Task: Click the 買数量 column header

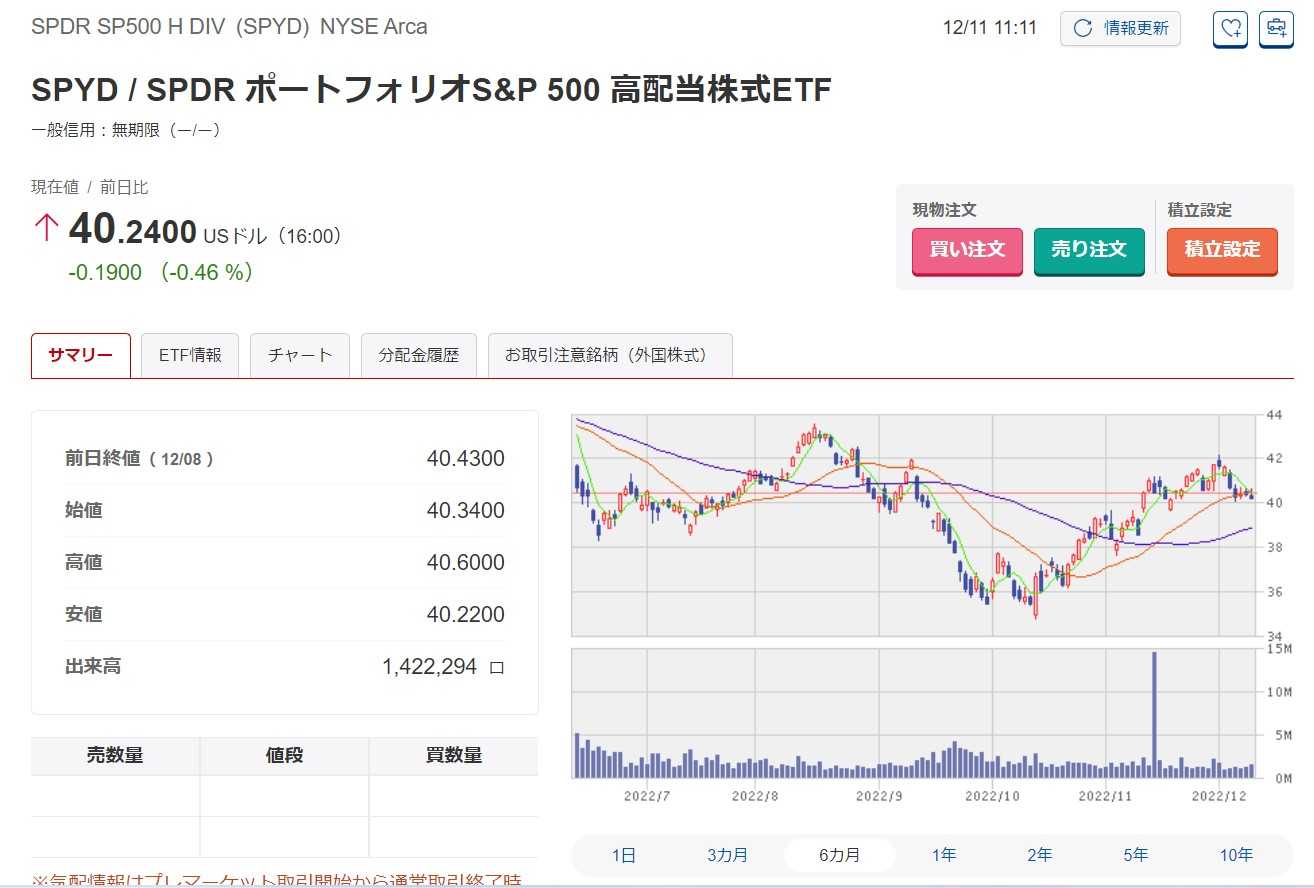Action: click(454, 756)
